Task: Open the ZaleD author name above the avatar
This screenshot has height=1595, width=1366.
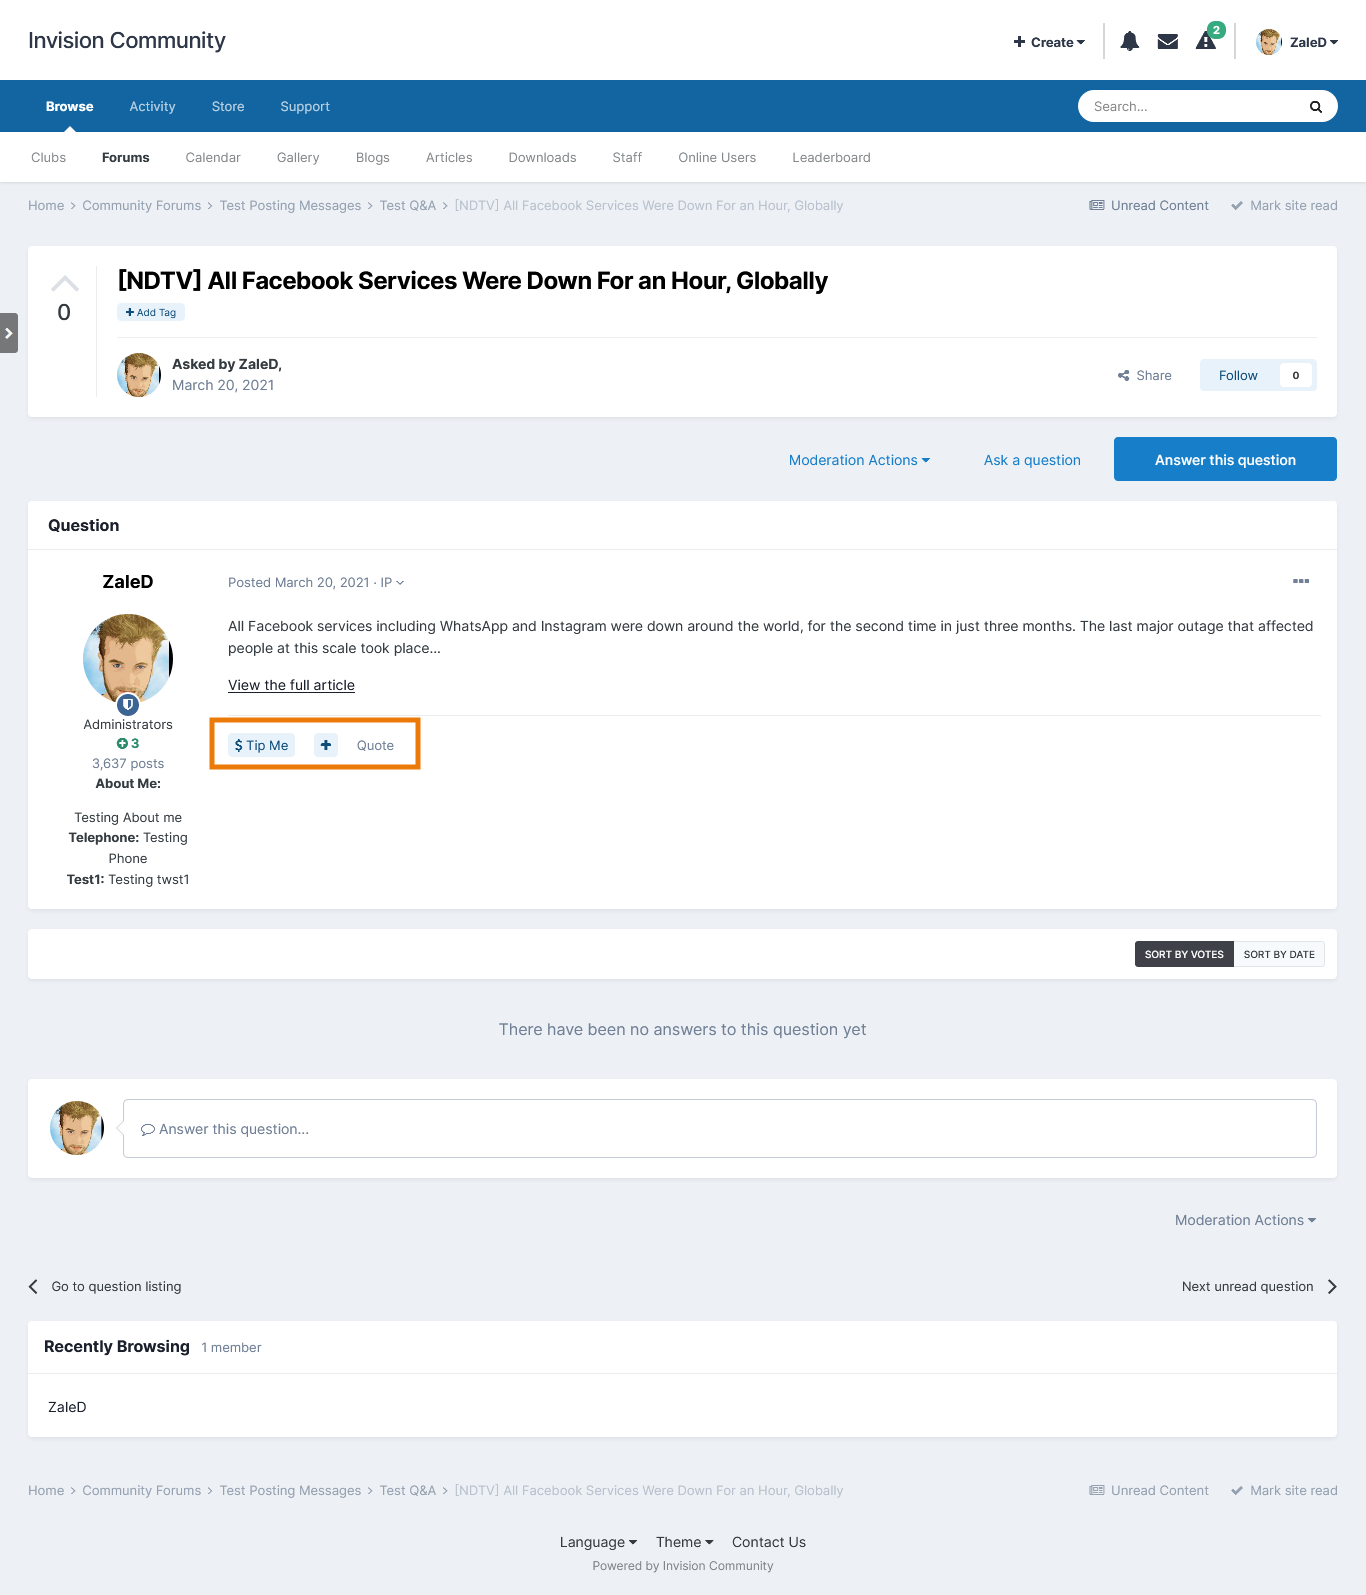Action: pos(128,582)
